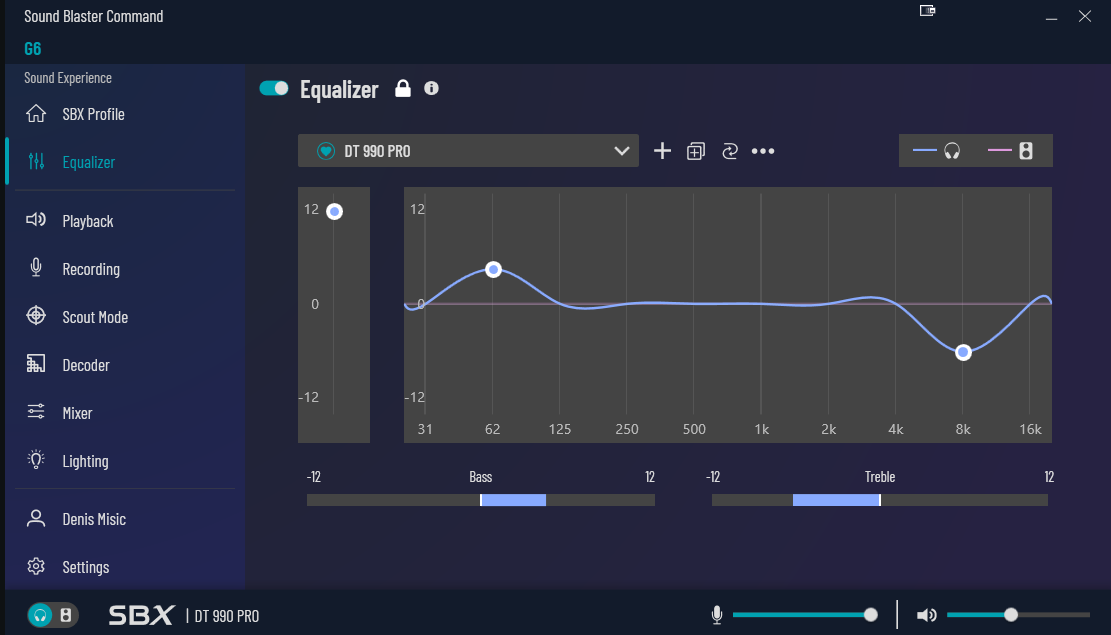Screen dimensions: 1111x635
Task: Expand the DT 990 PRO preset dropdown
Action: pyautogui.click(x=468, y=150)
